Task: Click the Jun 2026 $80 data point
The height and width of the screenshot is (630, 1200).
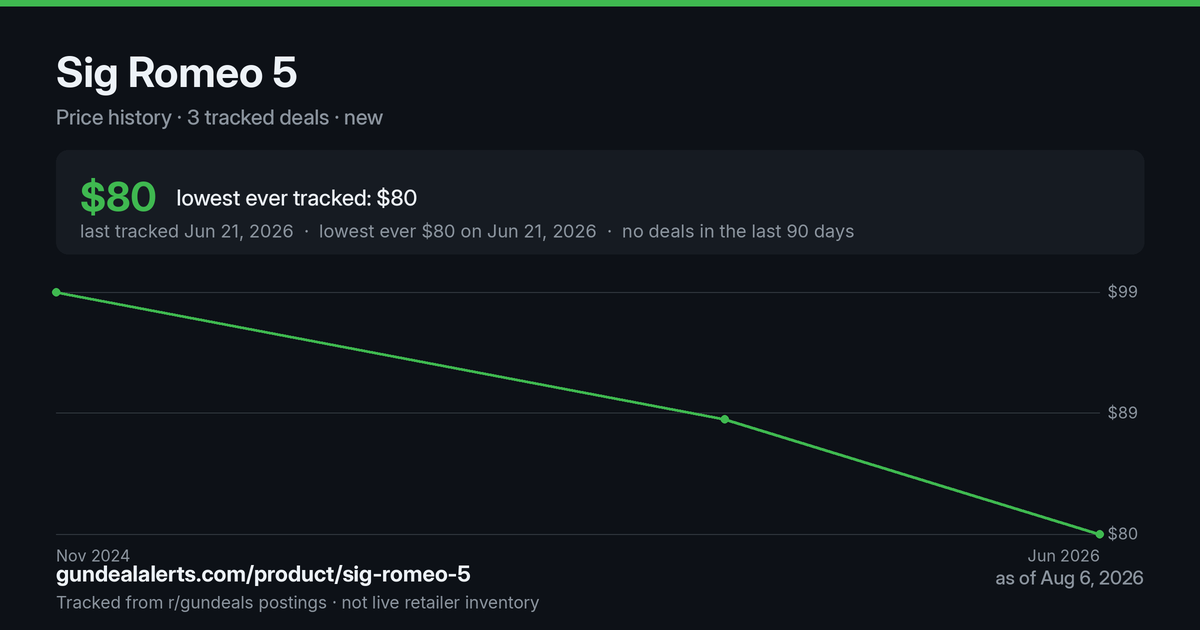Action: [1099, 534]
